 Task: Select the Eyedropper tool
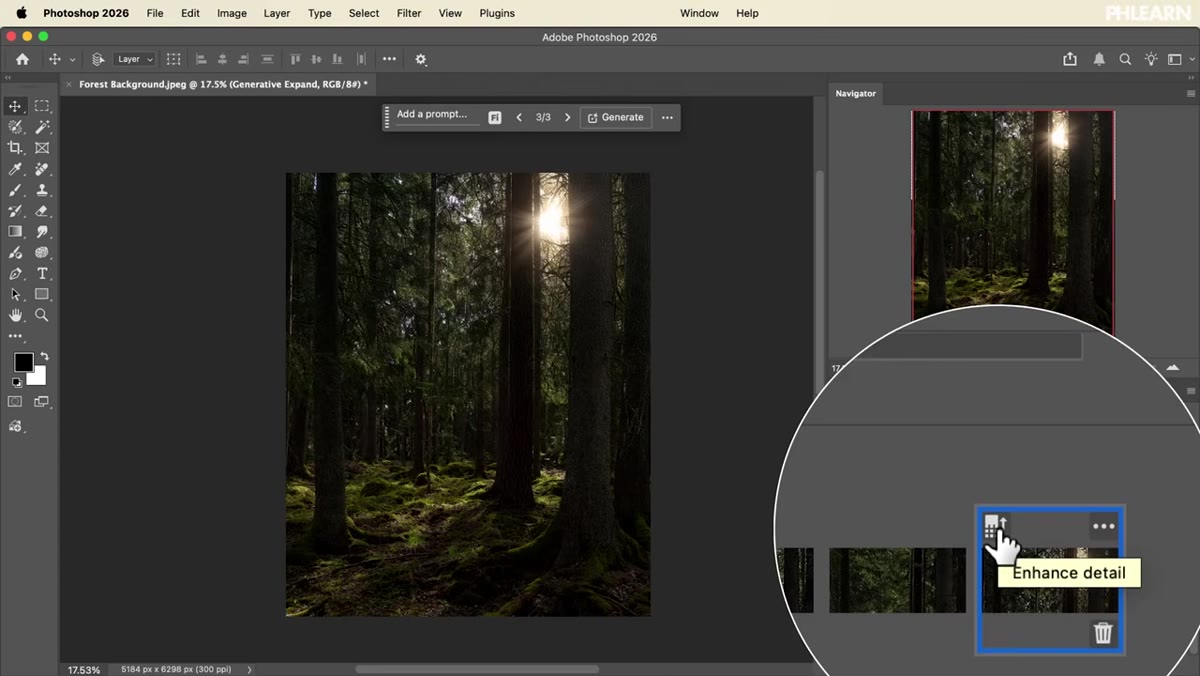(15, 169)
